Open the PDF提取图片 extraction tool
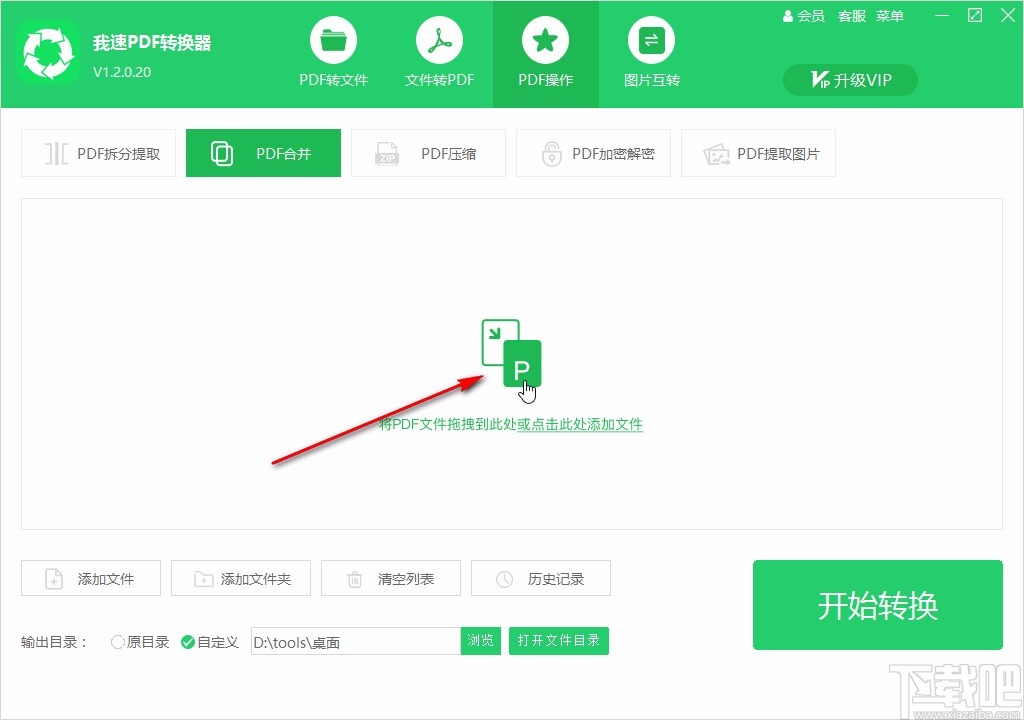The image size is (1024, 720). pos(758,153)
